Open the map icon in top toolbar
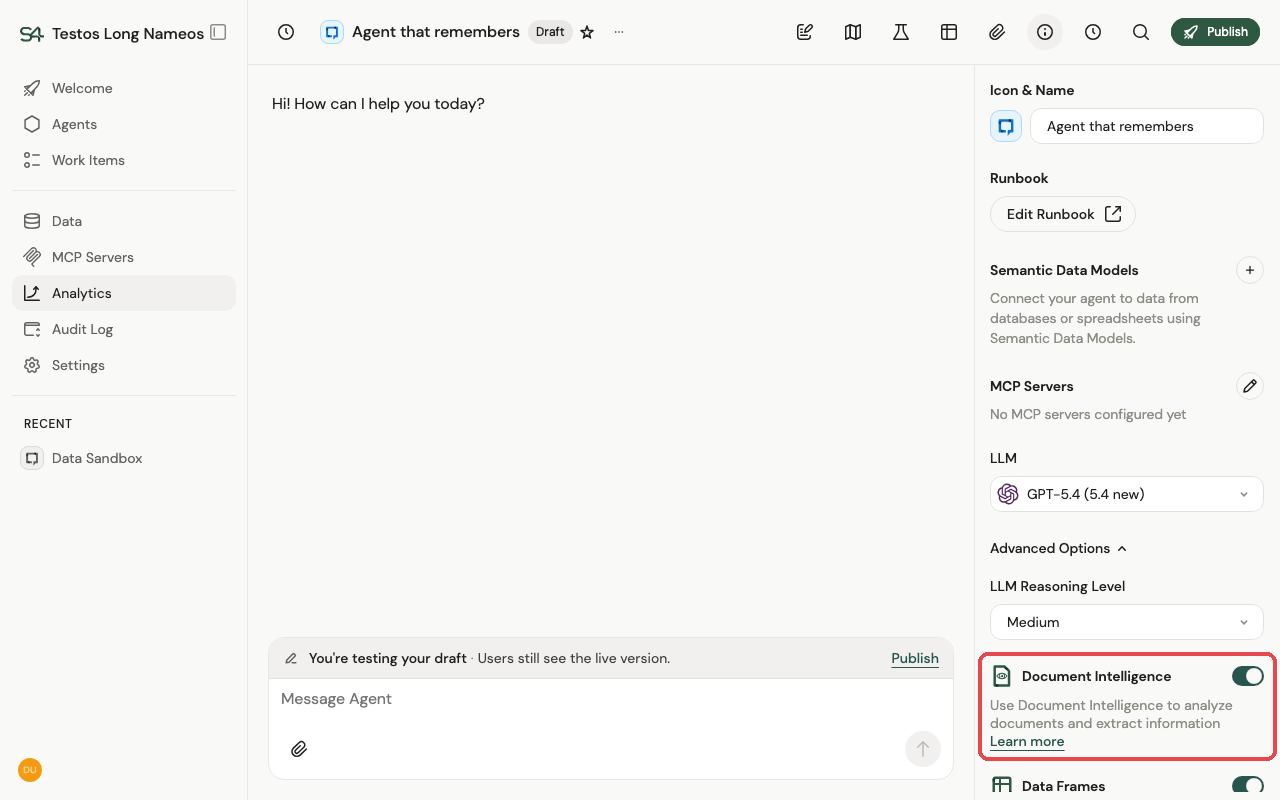Screen dimensions: 1280x800 coord(853,32)
